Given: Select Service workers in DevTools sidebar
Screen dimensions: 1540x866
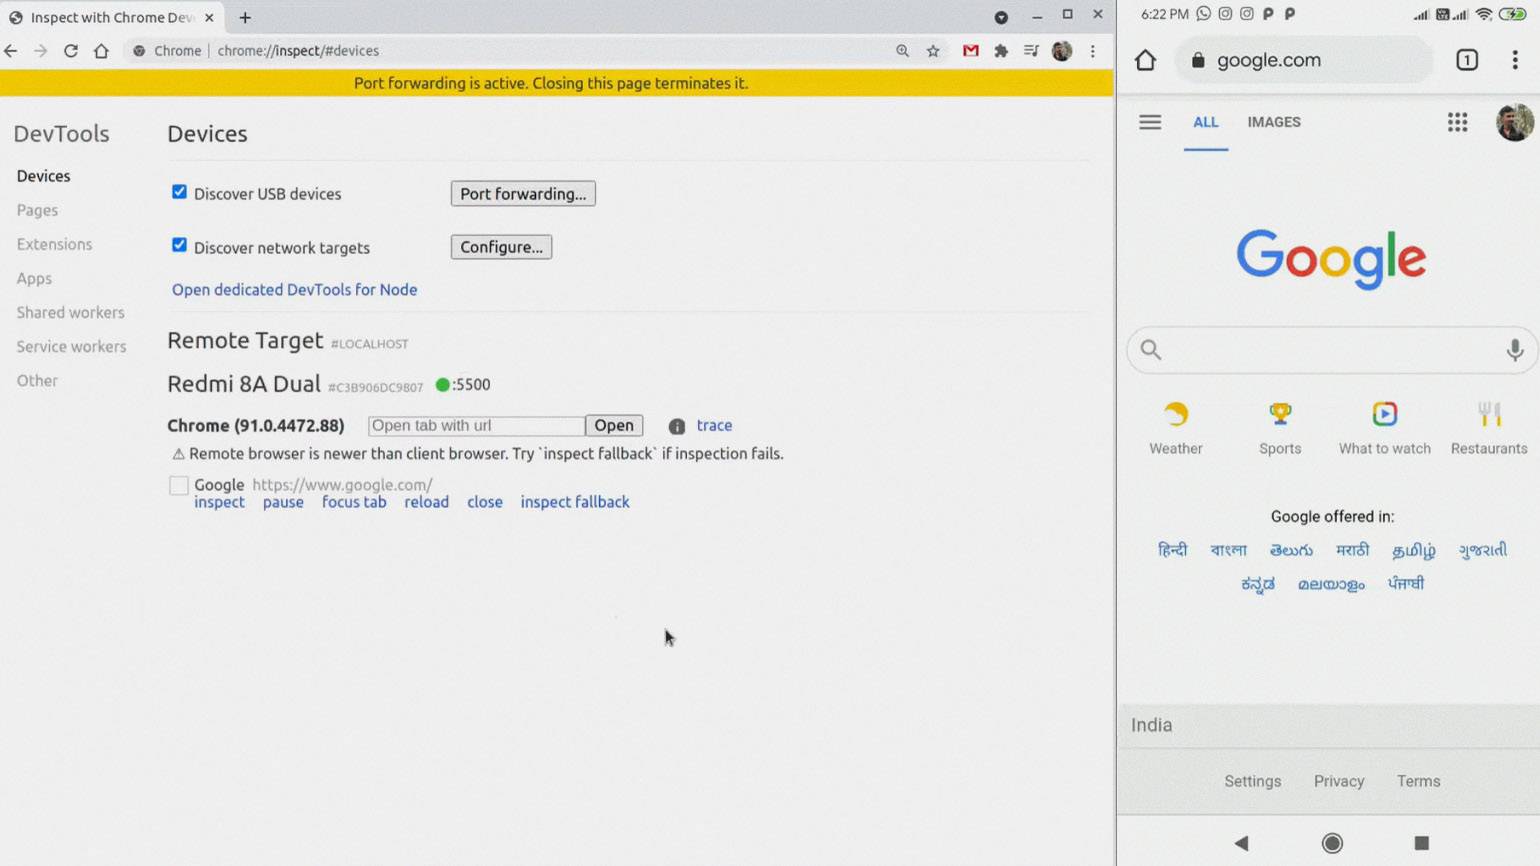Looking at the screenshot, I should [71, 347].
